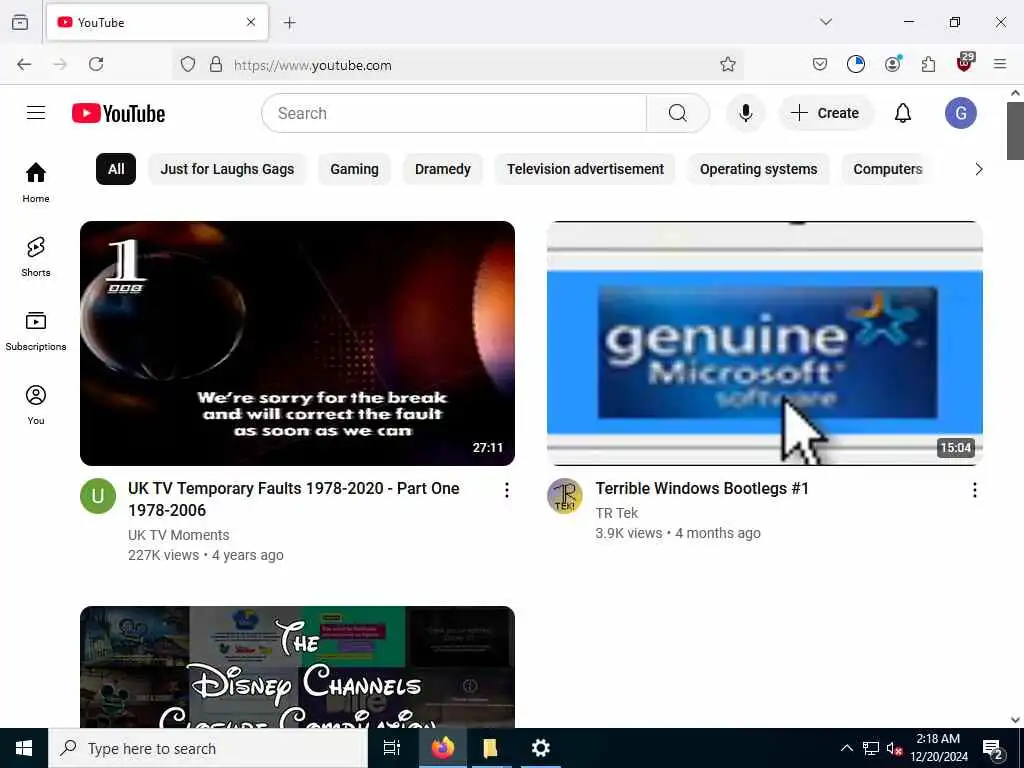Screen dimensions: 1024x768
Task: Open Settings gear on taskbar
Action: click(x=541, y=748)
